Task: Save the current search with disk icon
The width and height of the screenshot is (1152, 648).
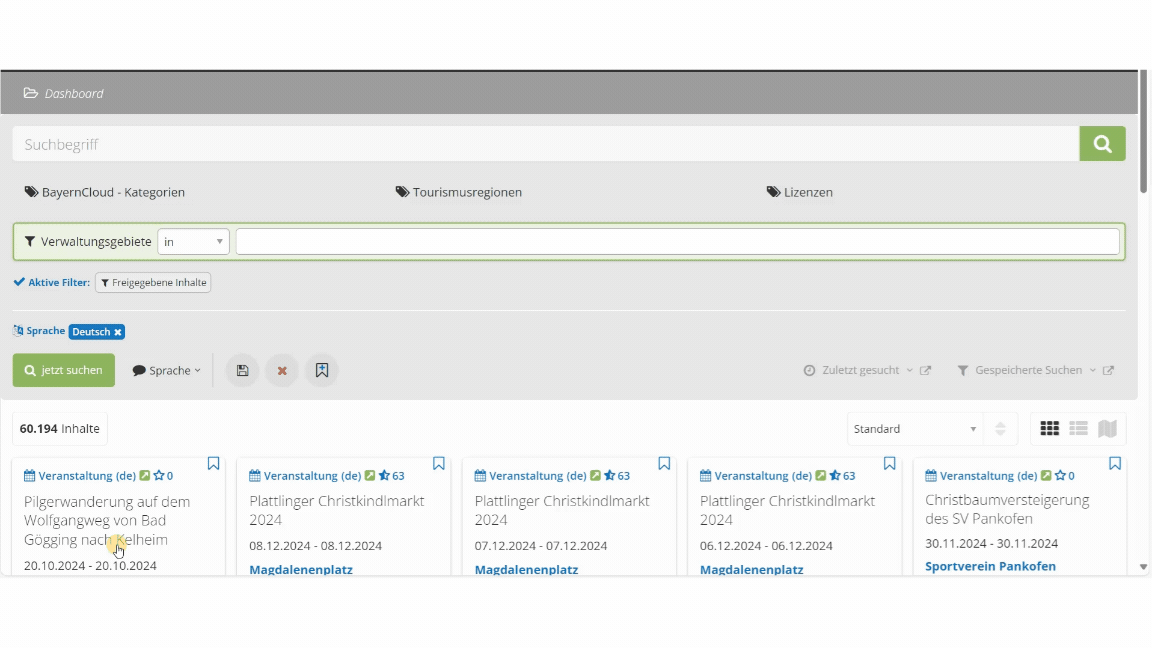Action: click(x=242, y=370)
